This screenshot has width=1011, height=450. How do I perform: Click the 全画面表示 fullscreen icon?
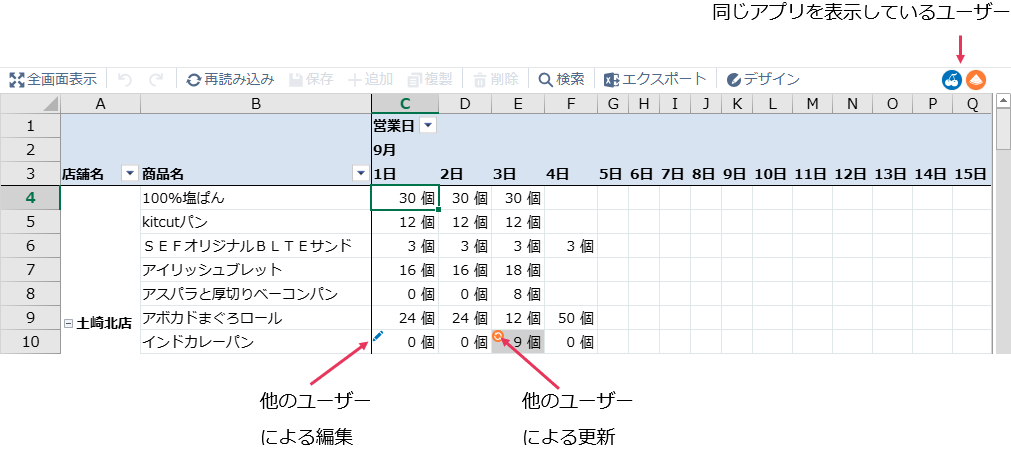point(17,79)
